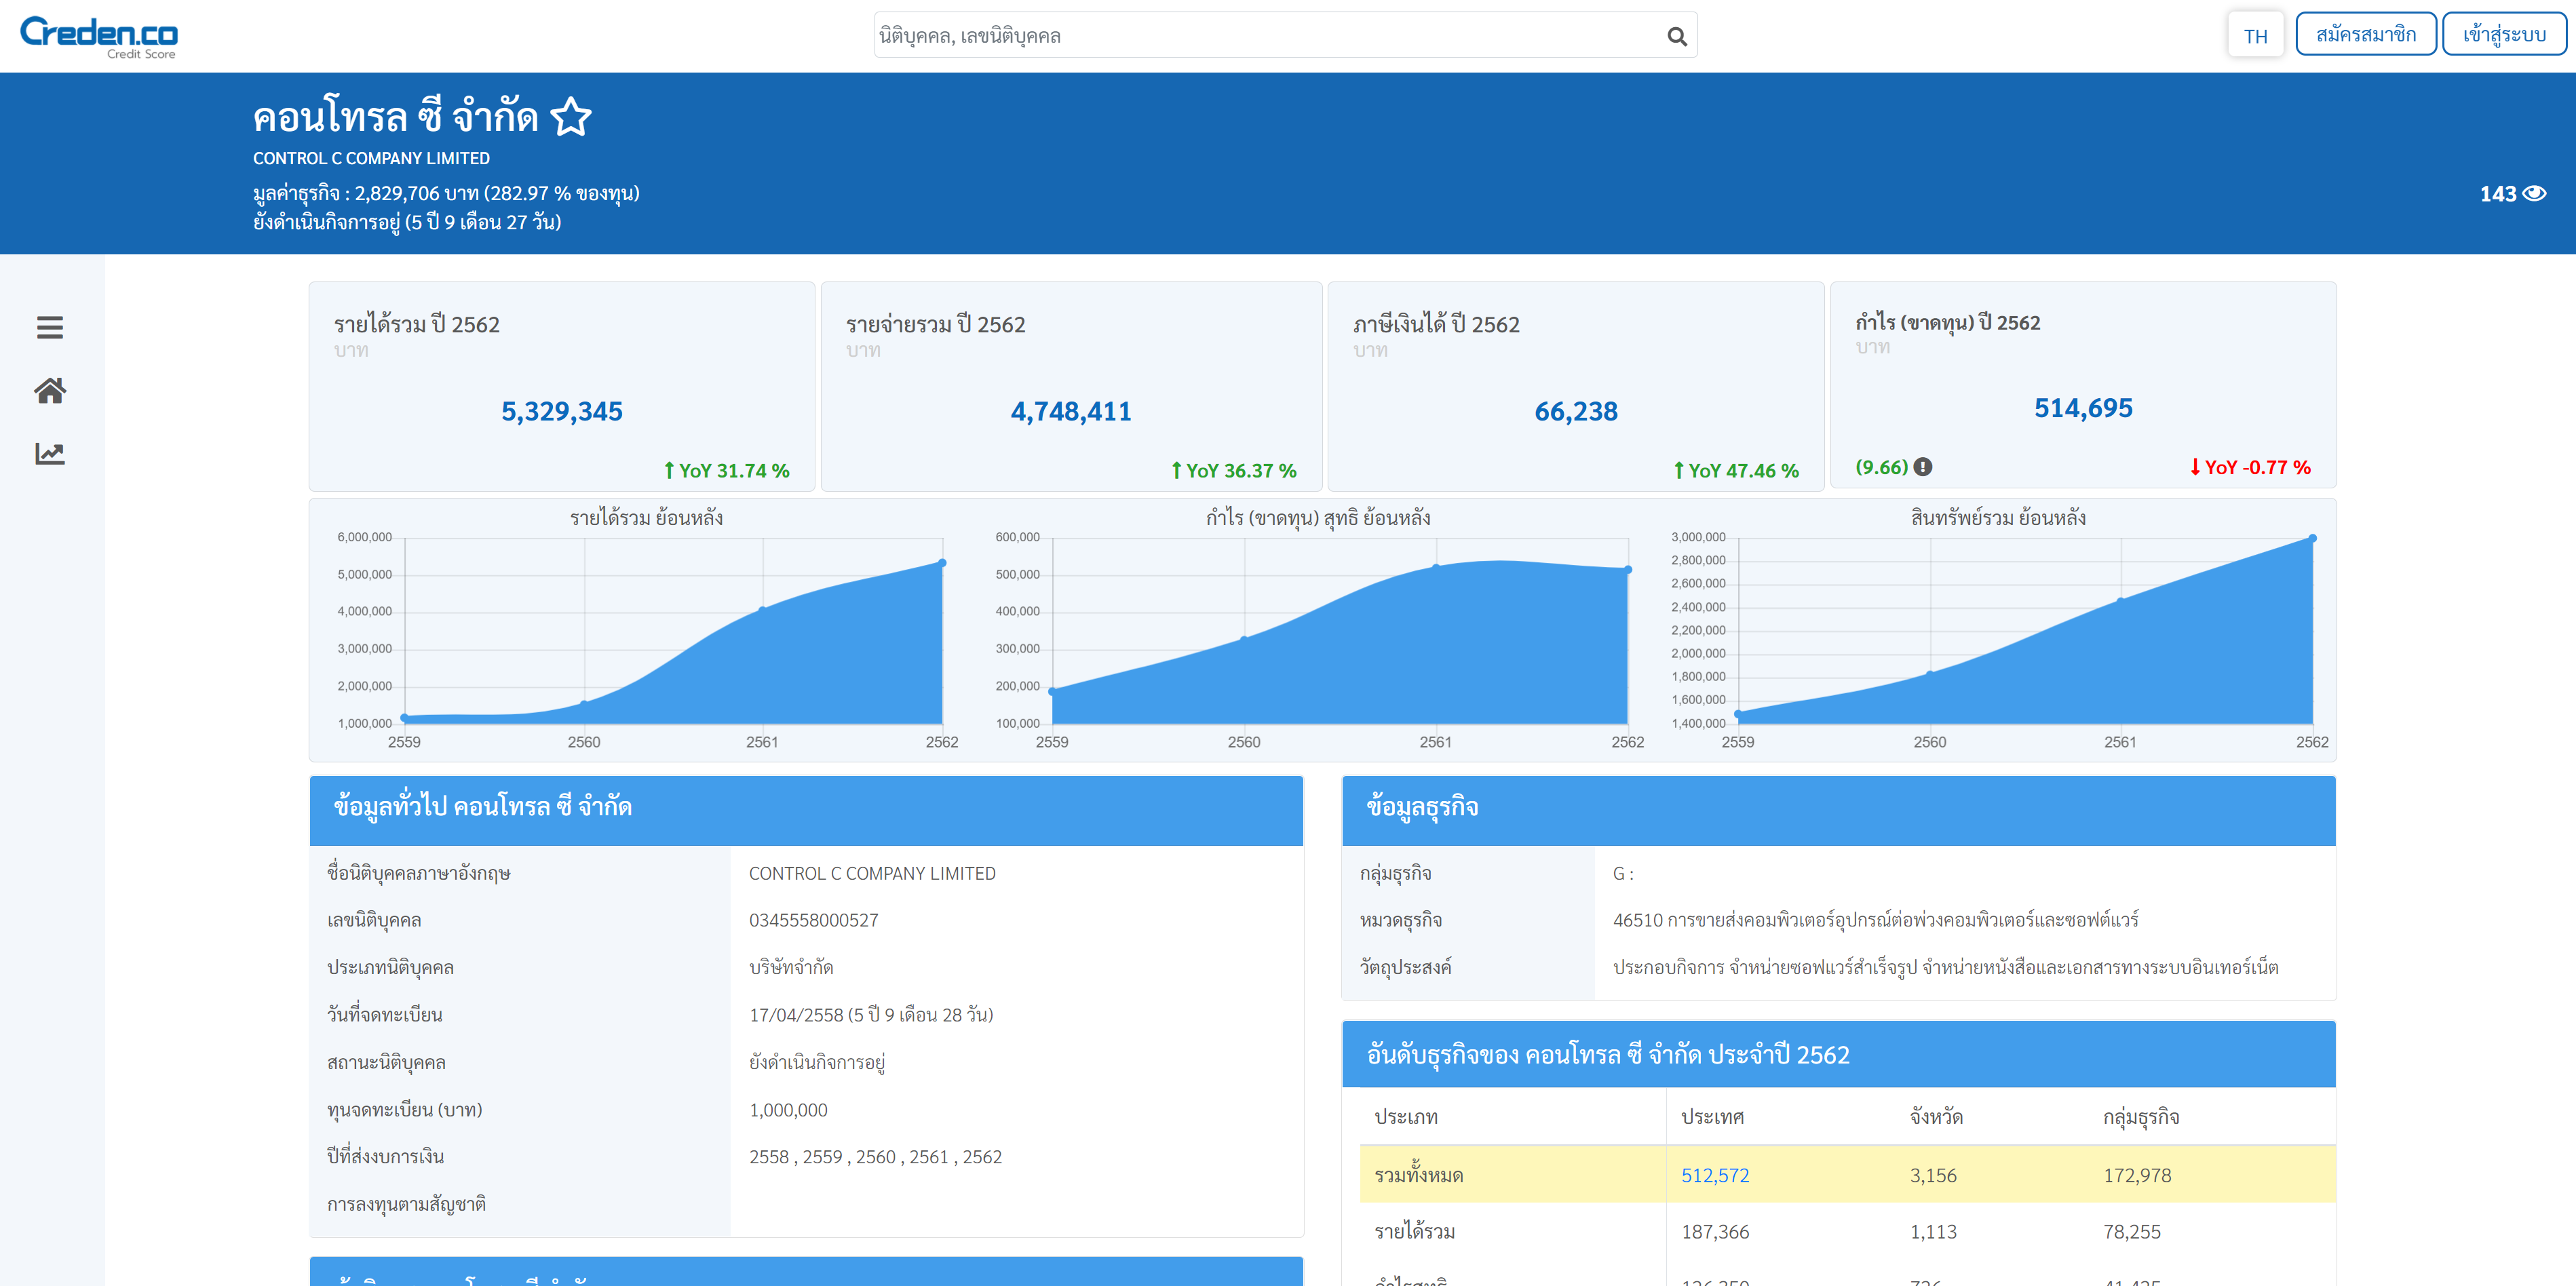This screenshot has width=2576, height=1286.
Task: Click the สมัครสมาชิก register button
Action: click(2365, 35)
